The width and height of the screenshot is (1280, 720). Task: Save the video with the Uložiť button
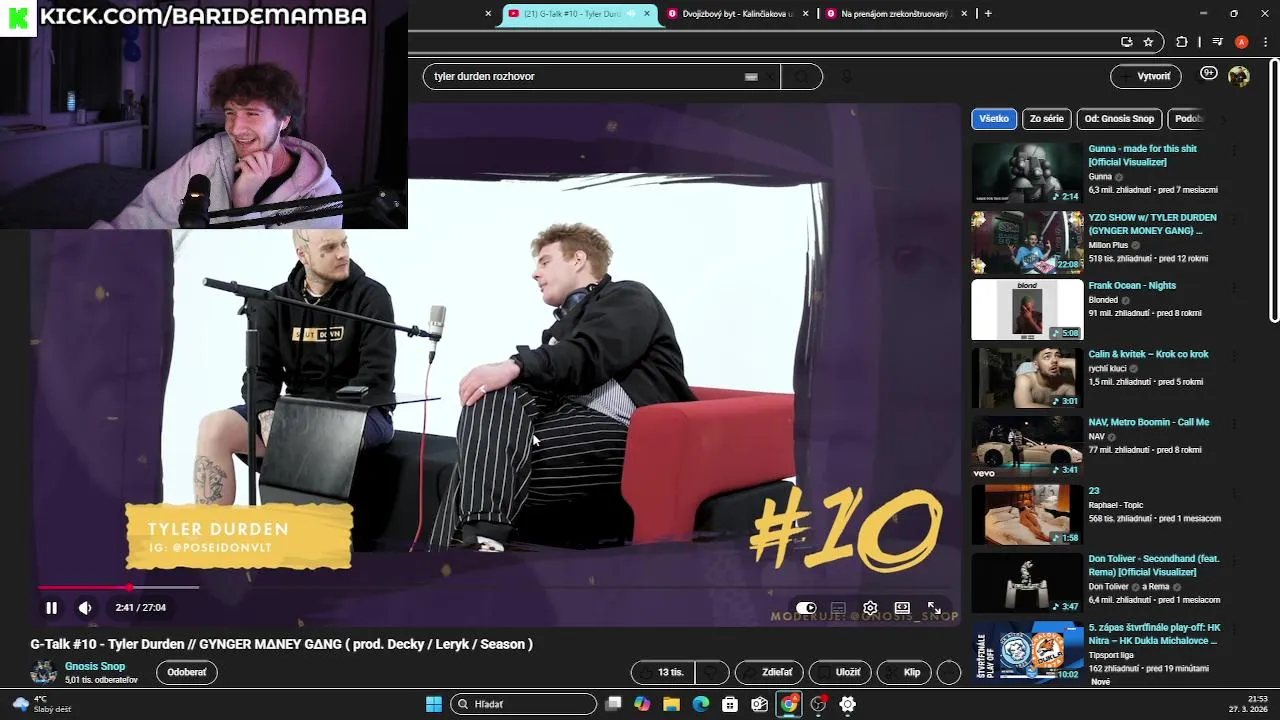click(x=840, y=672)
